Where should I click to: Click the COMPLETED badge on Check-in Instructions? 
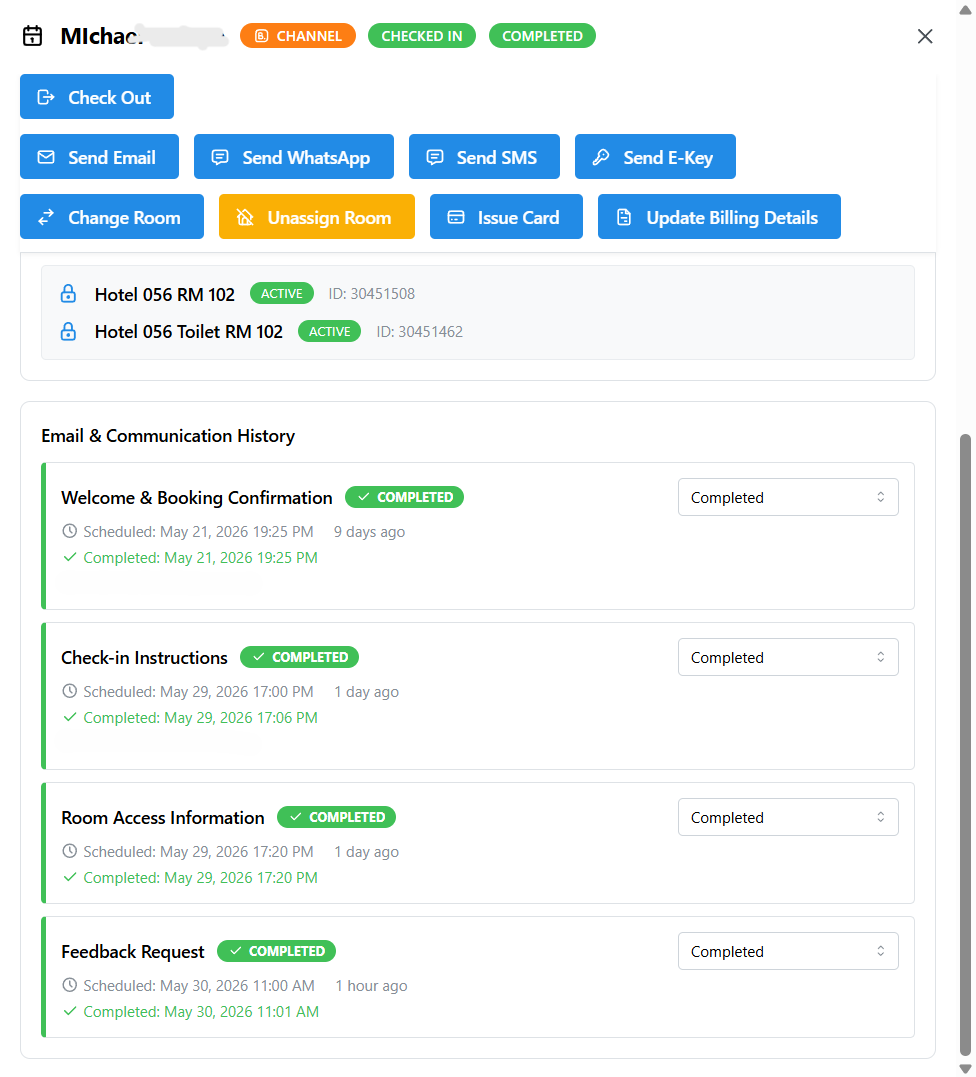click(x=299, y=657)
